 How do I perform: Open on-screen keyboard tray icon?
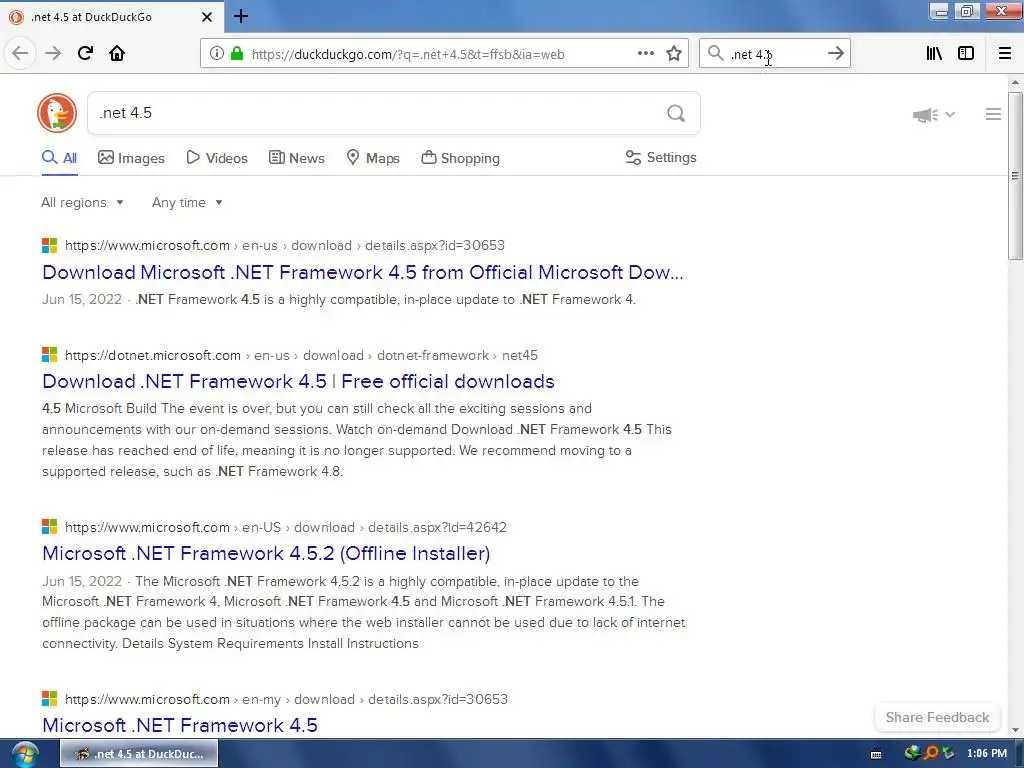(876, 754)
